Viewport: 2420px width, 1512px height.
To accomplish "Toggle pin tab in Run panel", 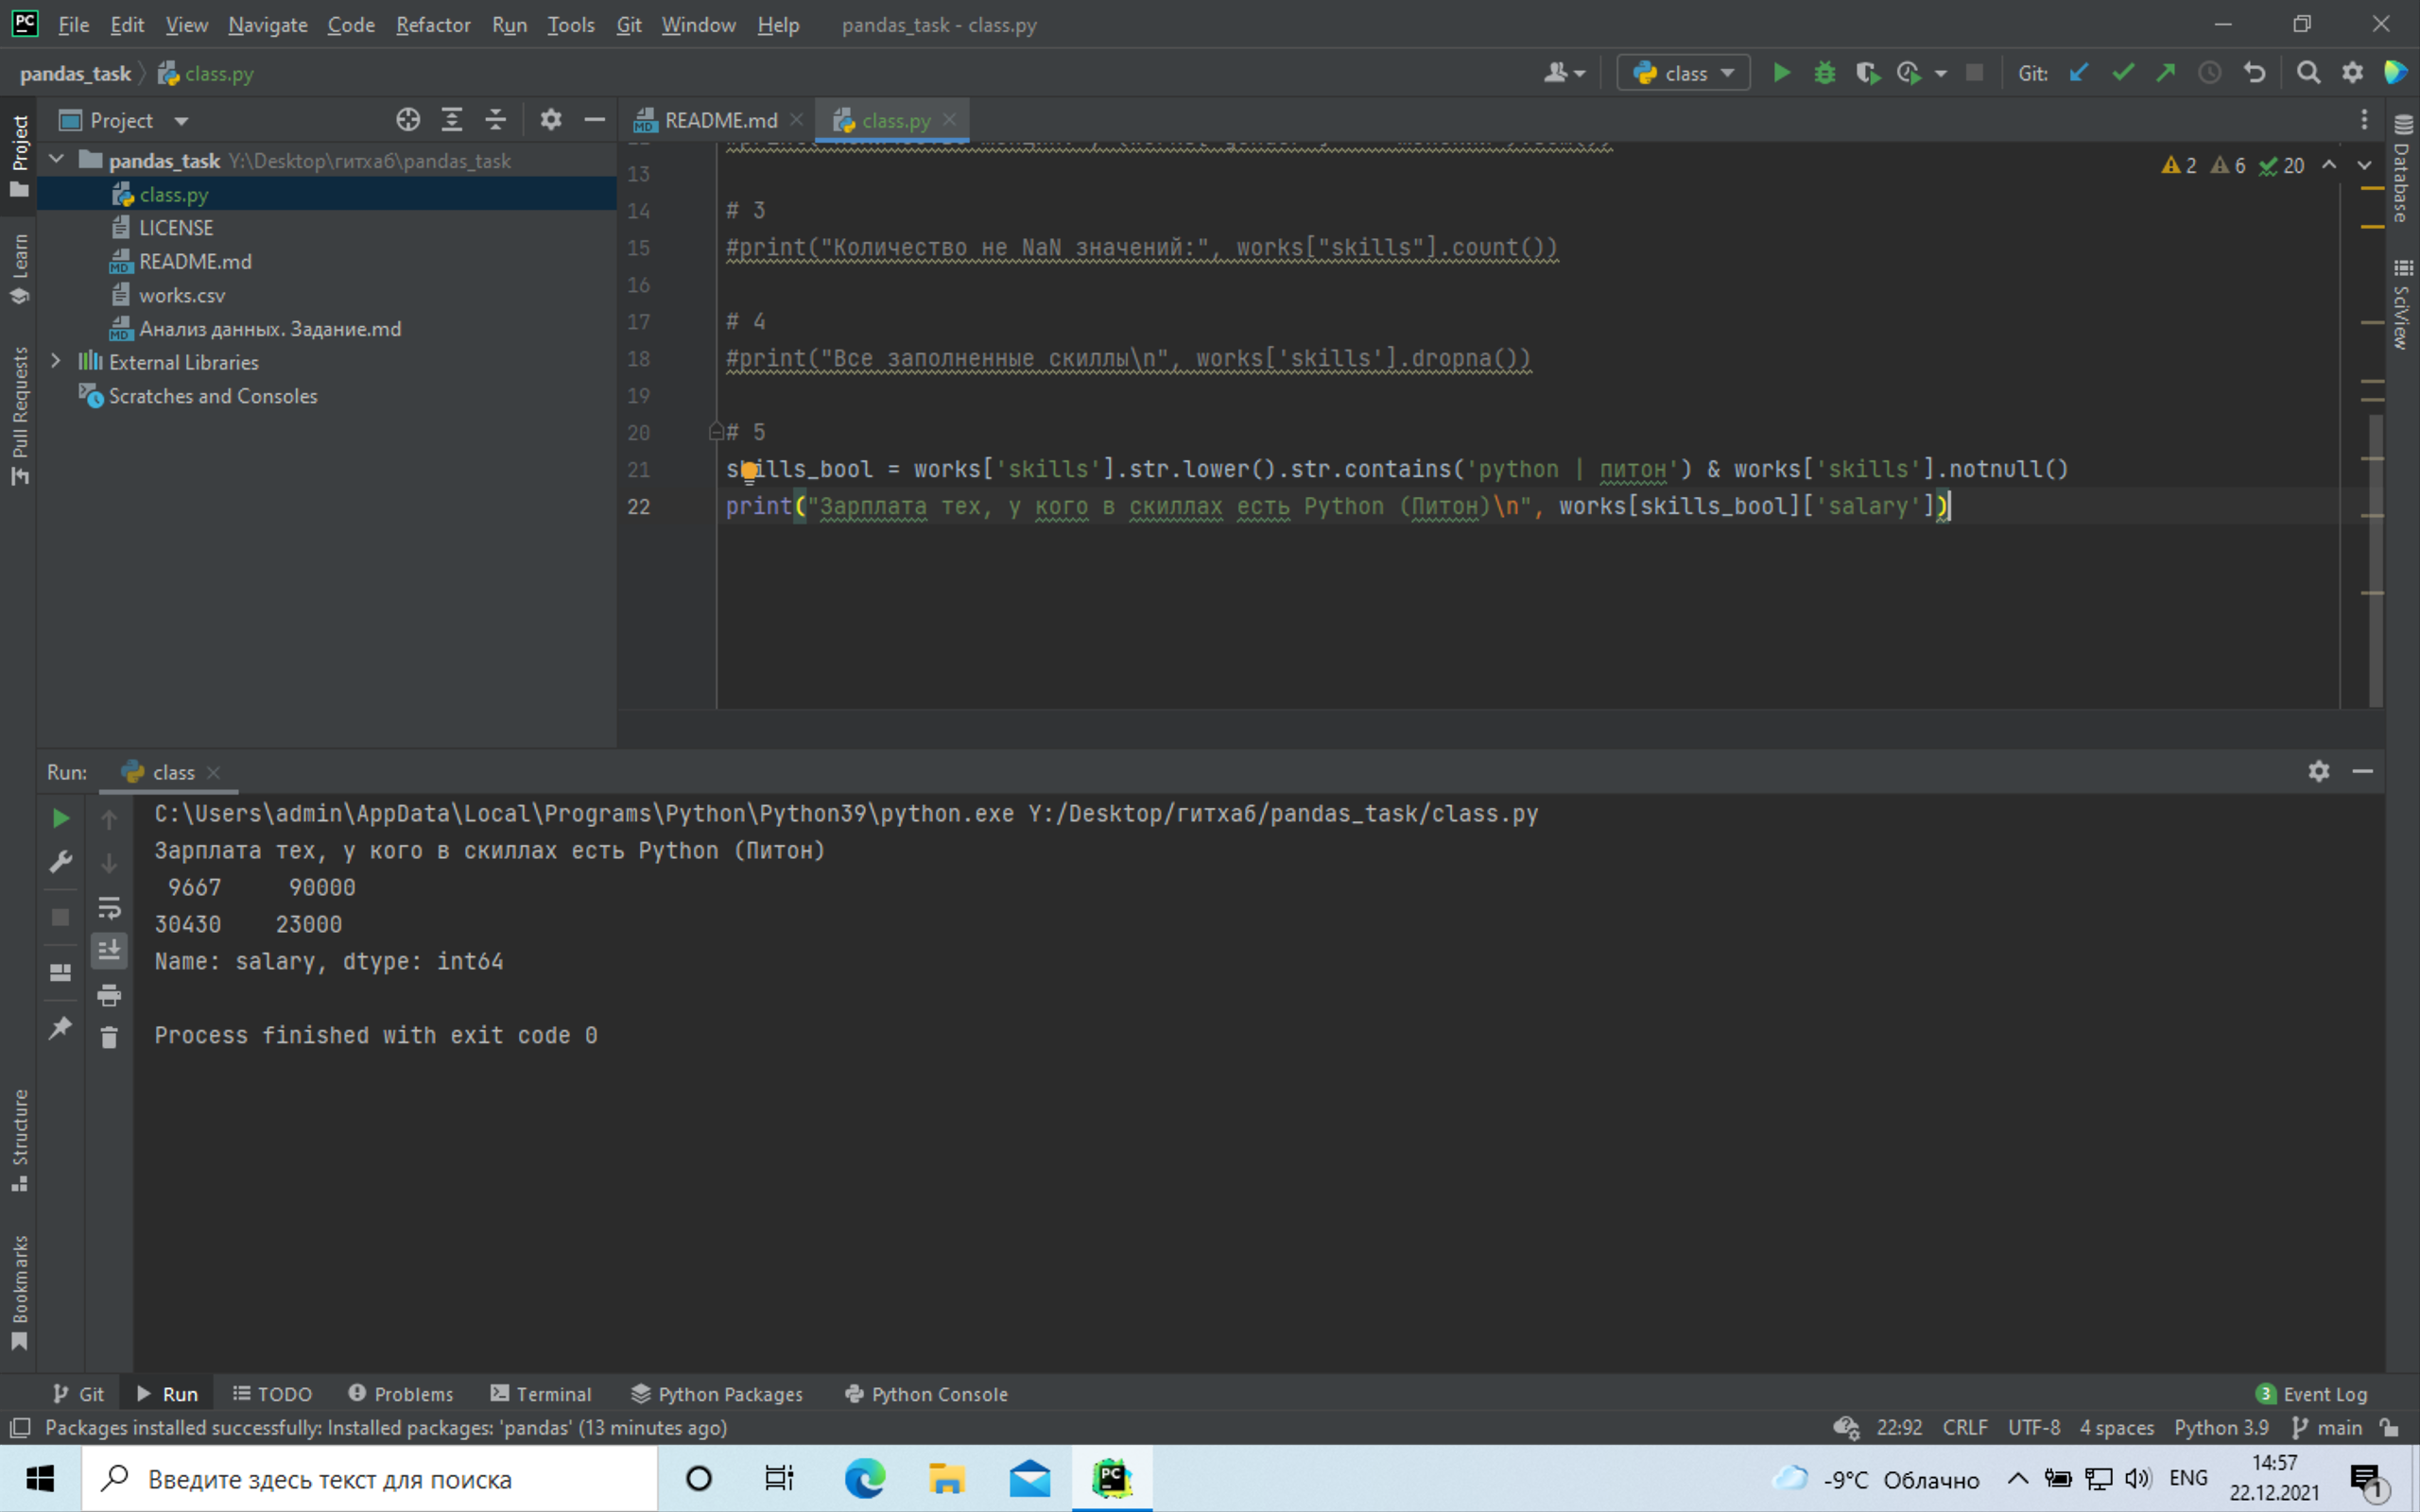I will click(60, 1027).
